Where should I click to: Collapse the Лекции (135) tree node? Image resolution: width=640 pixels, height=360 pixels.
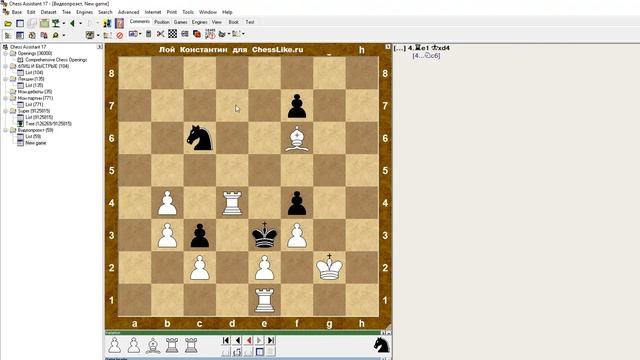(5, 79)
